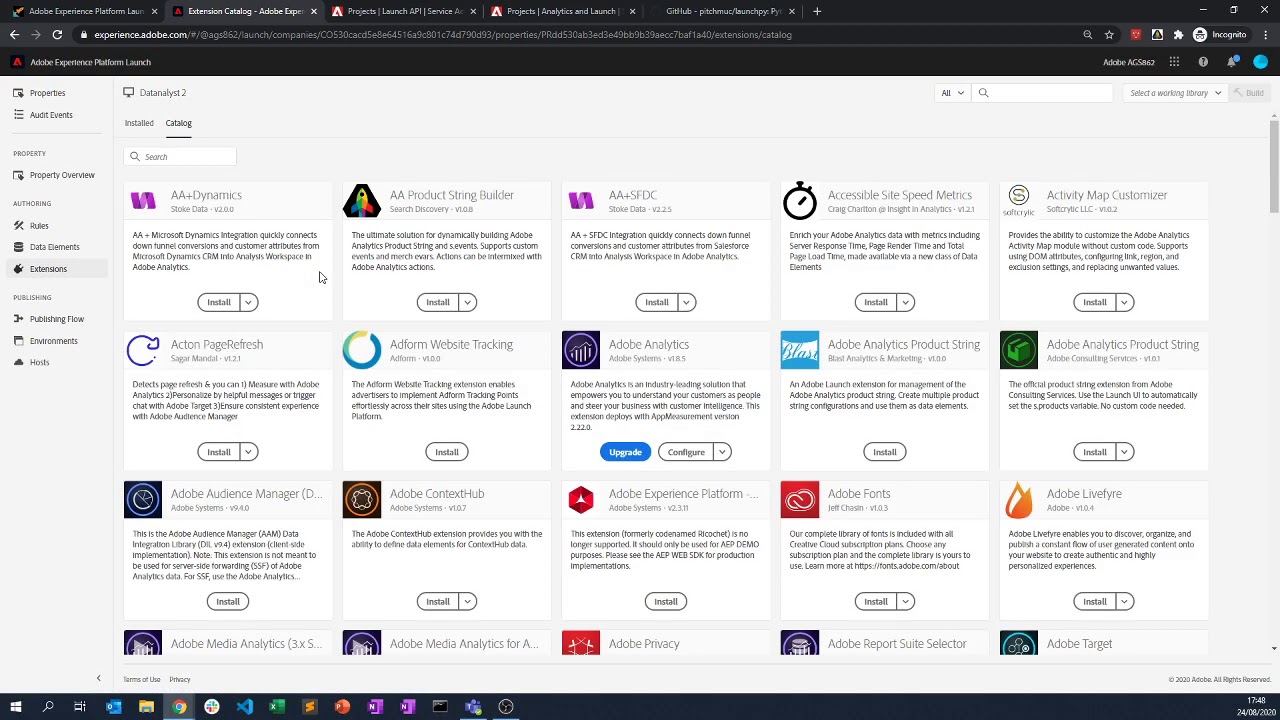Open a new browser tab
This screenshot has width=1280, height=720.
tap(817, 11)
